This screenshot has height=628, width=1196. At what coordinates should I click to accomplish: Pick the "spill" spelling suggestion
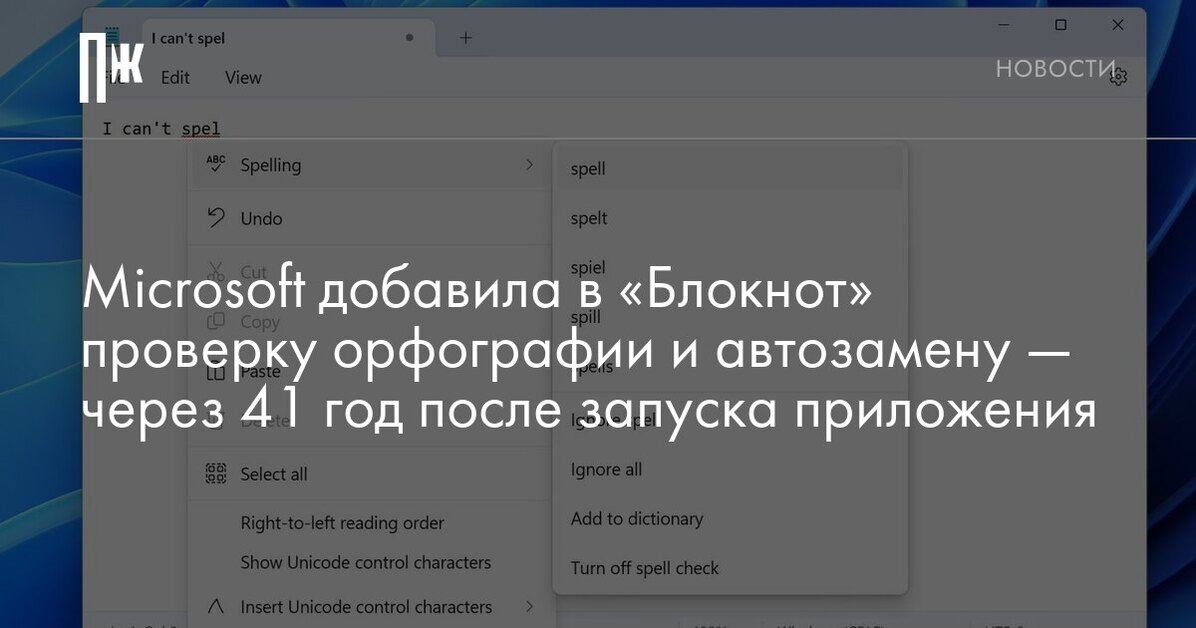[x=730, y=317]
